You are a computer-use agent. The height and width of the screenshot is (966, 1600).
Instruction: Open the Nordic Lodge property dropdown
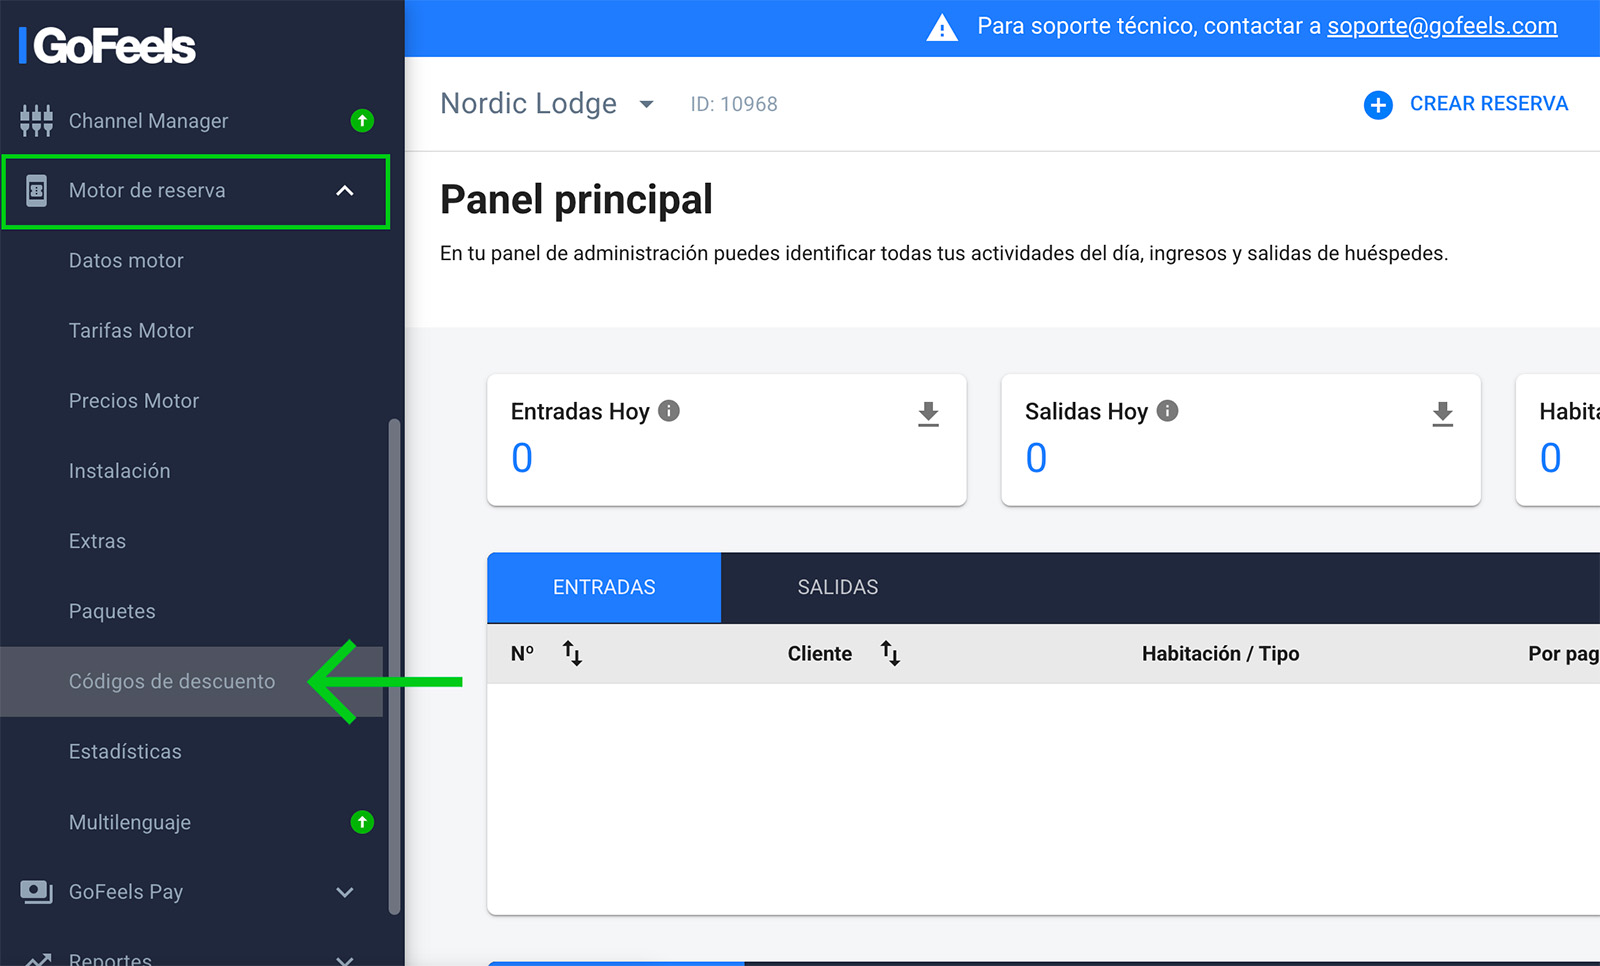[646, 104]
